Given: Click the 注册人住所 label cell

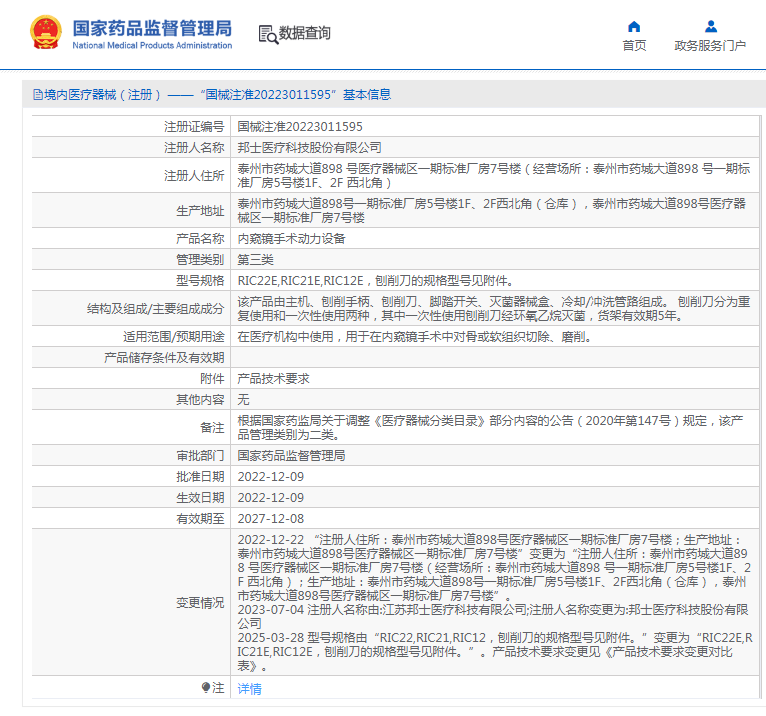Looking at the screenshot, I should 131,175.
